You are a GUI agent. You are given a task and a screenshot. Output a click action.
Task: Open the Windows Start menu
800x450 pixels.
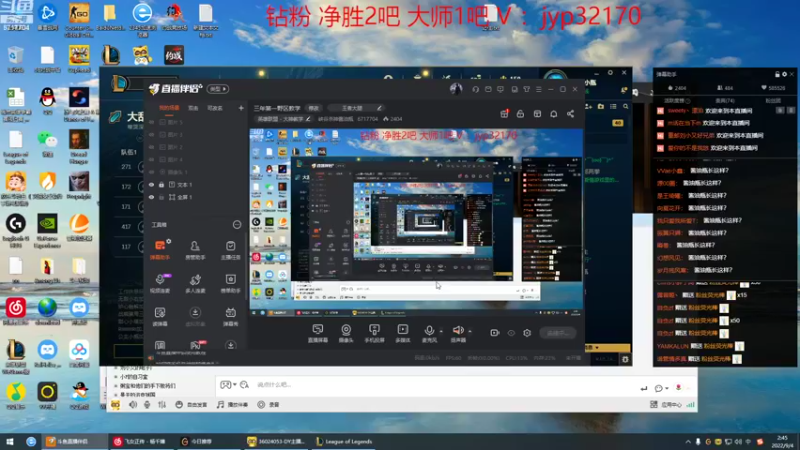point(10,442)
